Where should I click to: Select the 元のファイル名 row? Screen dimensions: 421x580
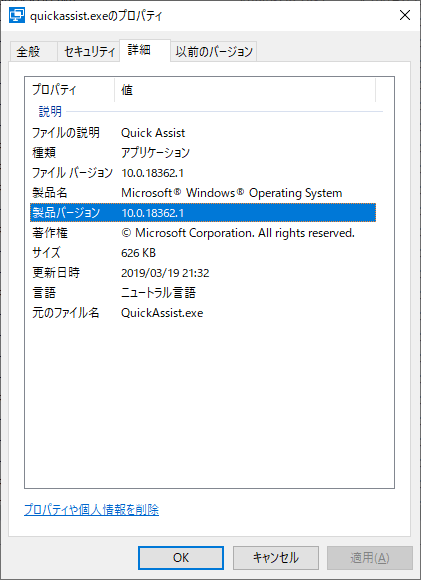pos(203,313)
